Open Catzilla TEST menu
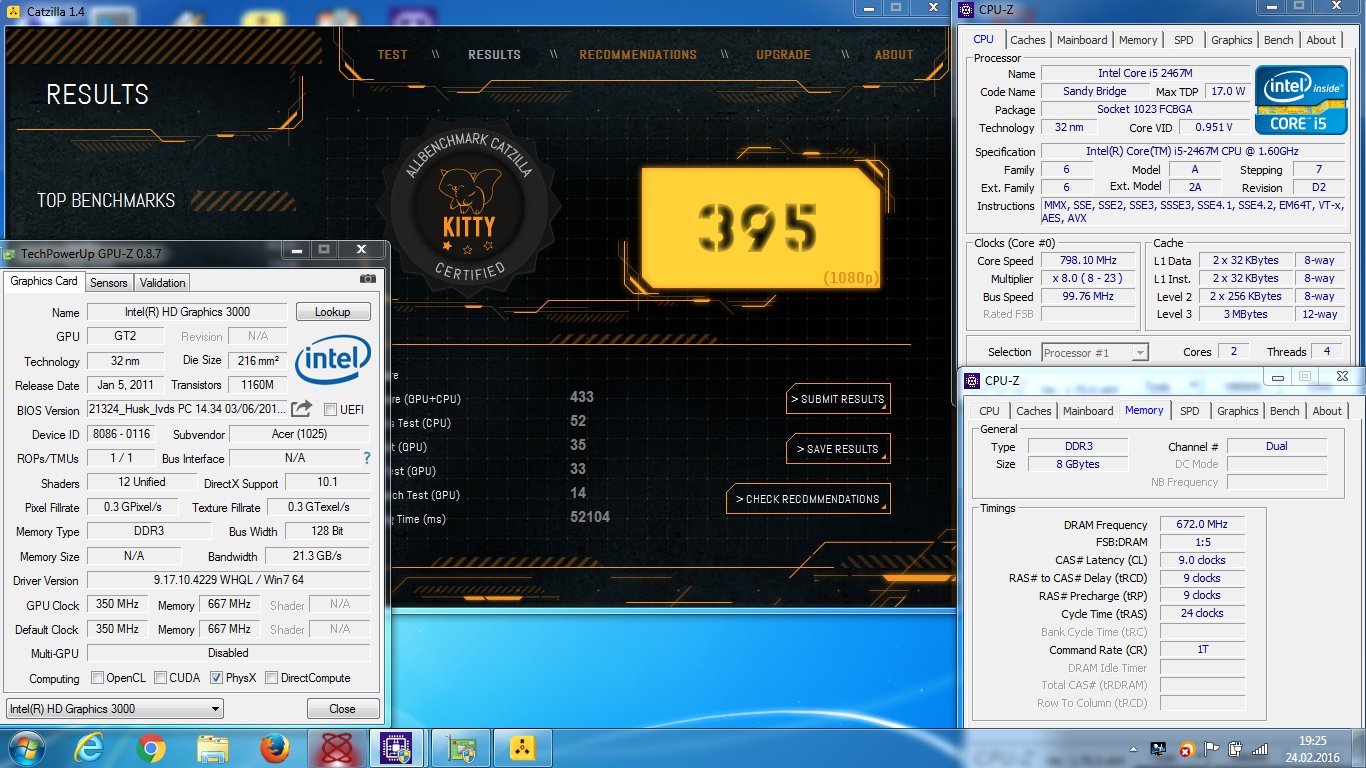Viewport: 1366px width, 768px height. tap(392, 55)
